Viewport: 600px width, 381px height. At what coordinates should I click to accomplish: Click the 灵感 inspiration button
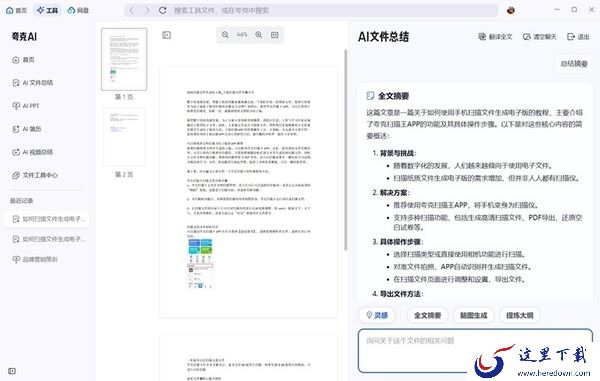pyautogui.click(x=377, y=315)
